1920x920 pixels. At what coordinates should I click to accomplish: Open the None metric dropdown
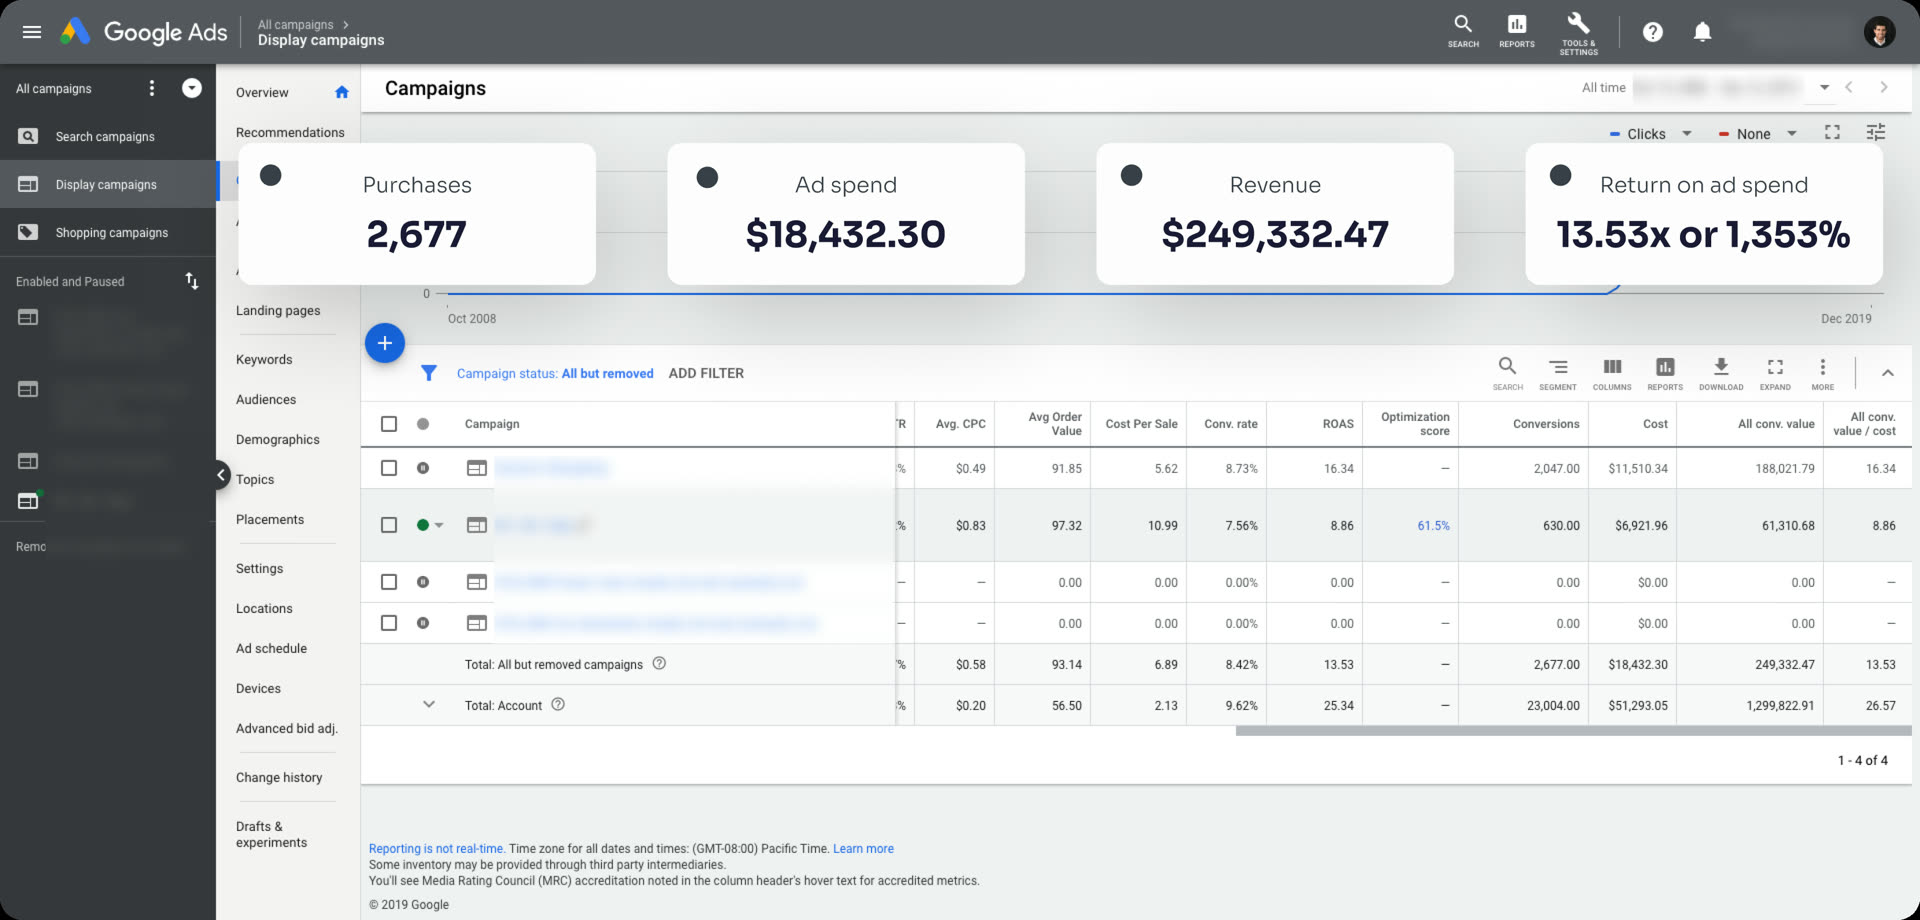[x=1757, y=133]
